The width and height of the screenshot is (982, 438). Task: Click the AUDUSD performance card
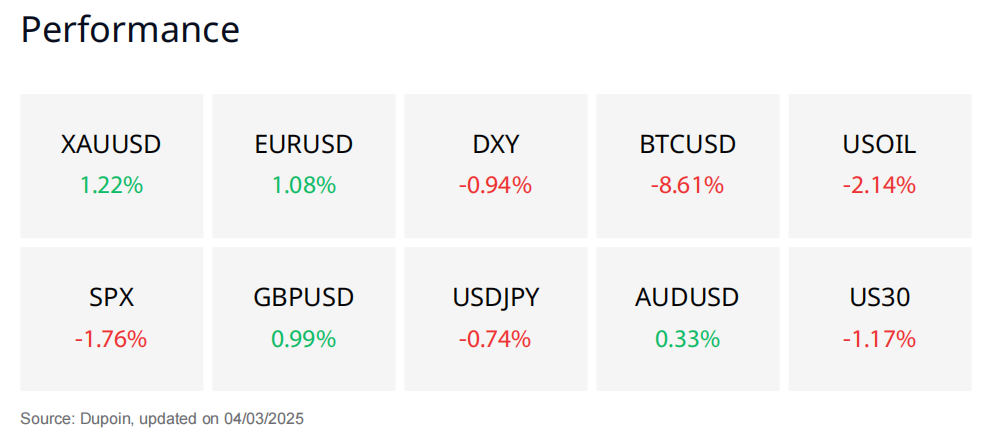(x=688, y=319)
